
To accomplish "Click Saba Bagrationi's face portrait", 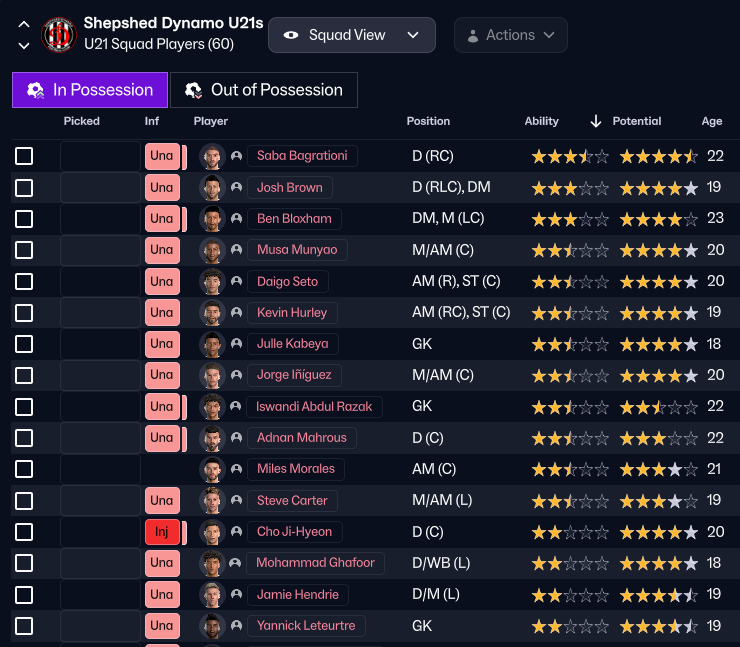I will tap(212, 156).
